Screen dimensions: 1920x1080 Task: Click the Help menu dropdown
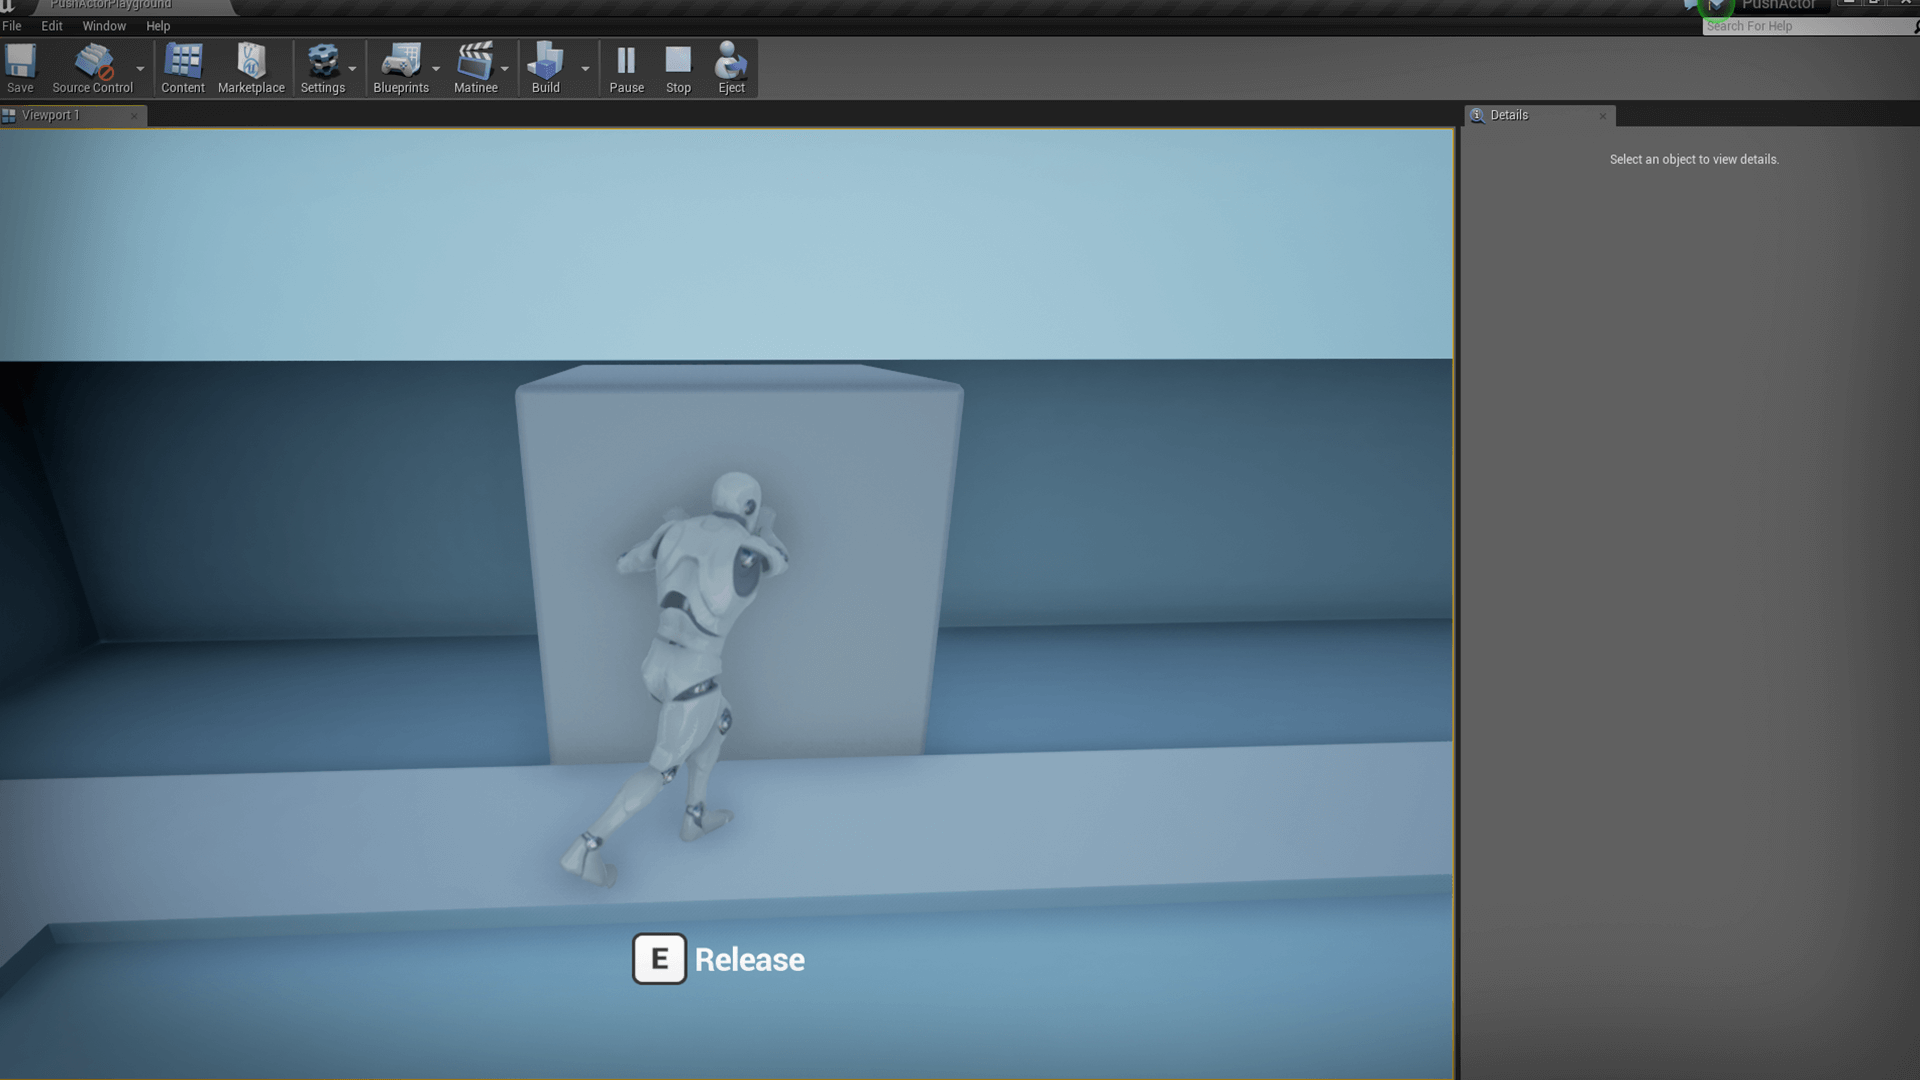click(x=157, y=25)
